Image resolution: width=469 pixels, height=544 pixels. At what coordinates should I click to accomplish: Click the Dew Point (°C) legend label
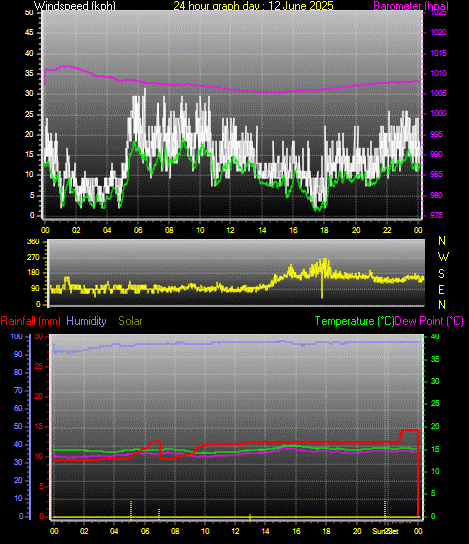(x=429, y=321)
